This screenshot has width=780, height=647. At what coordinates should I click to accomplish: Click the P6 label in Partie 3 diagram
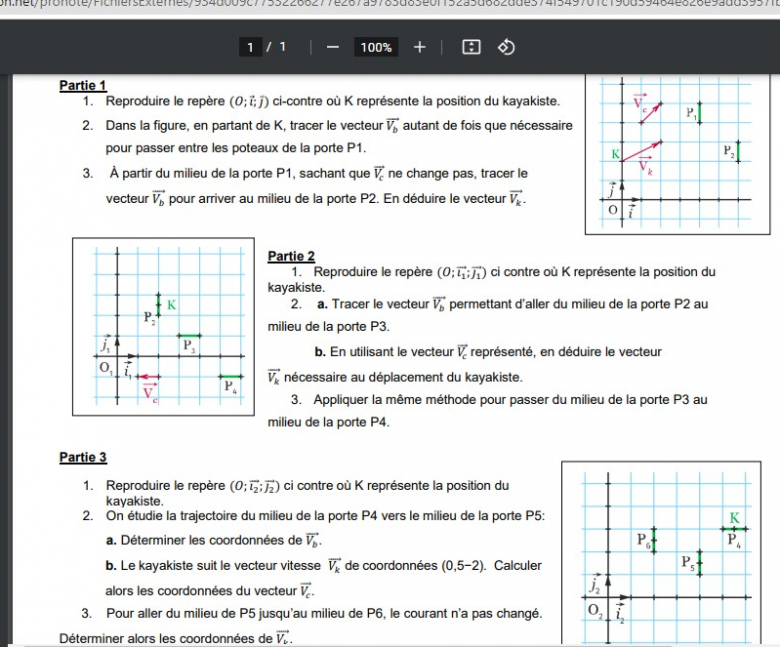[644, 540]
